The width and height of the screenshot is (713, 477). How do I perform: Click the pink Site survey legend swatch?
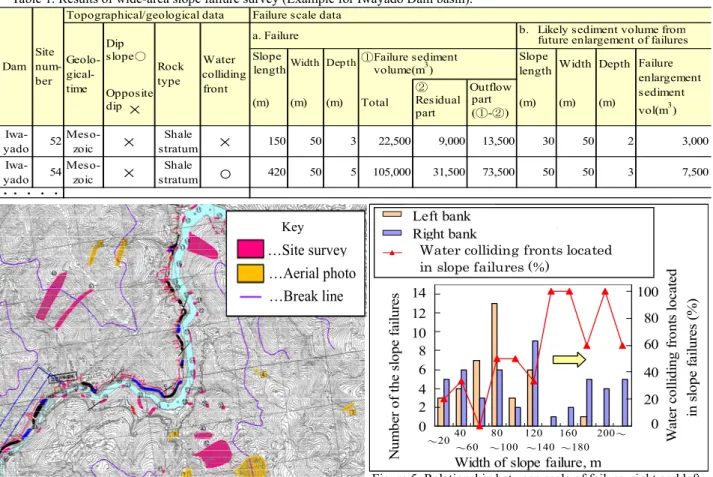[250, 249]
